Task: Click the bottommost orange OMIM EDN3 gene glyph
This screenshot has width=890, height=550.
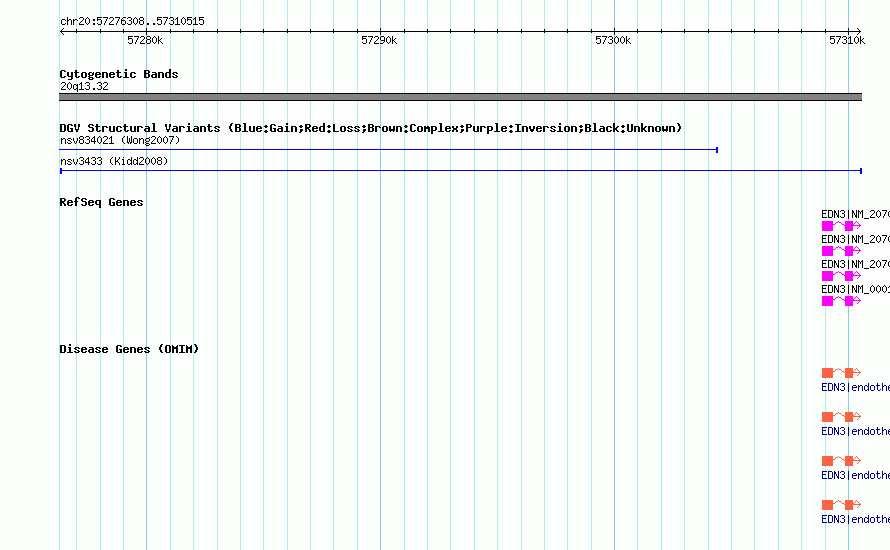Action: pyautogui.click(x=841, y=505)
